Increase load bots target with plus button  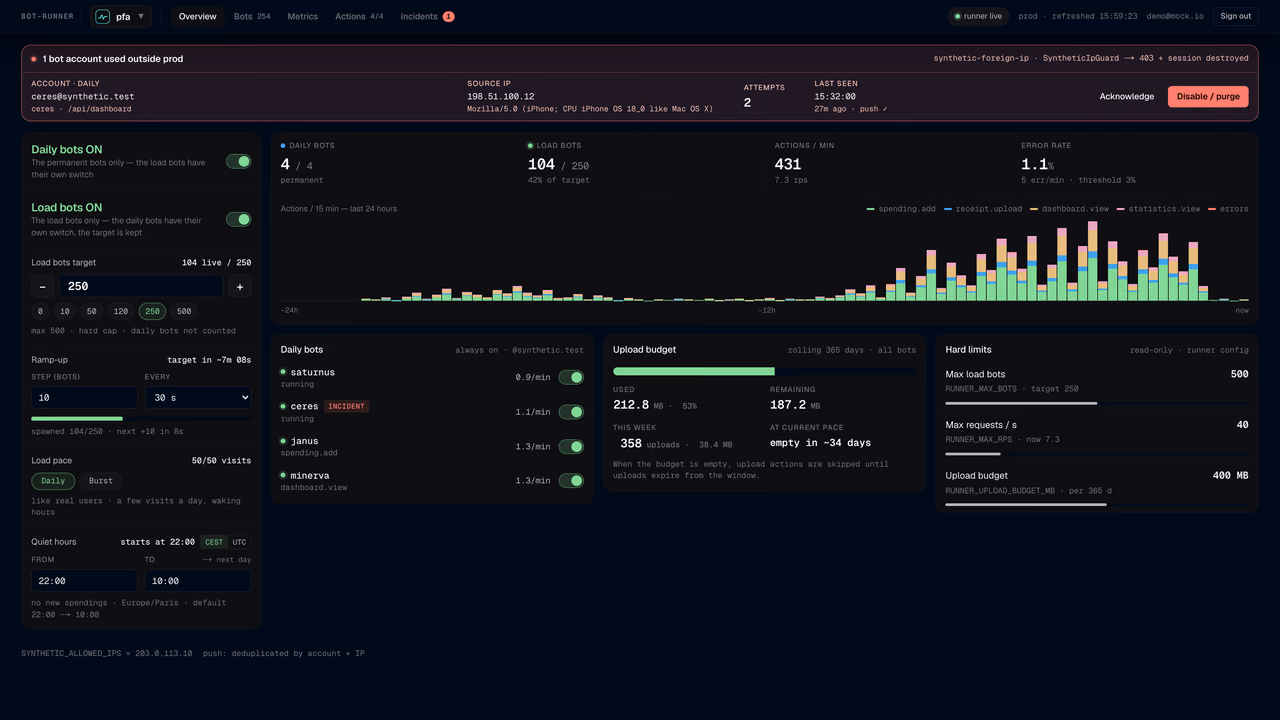point(240,286)
